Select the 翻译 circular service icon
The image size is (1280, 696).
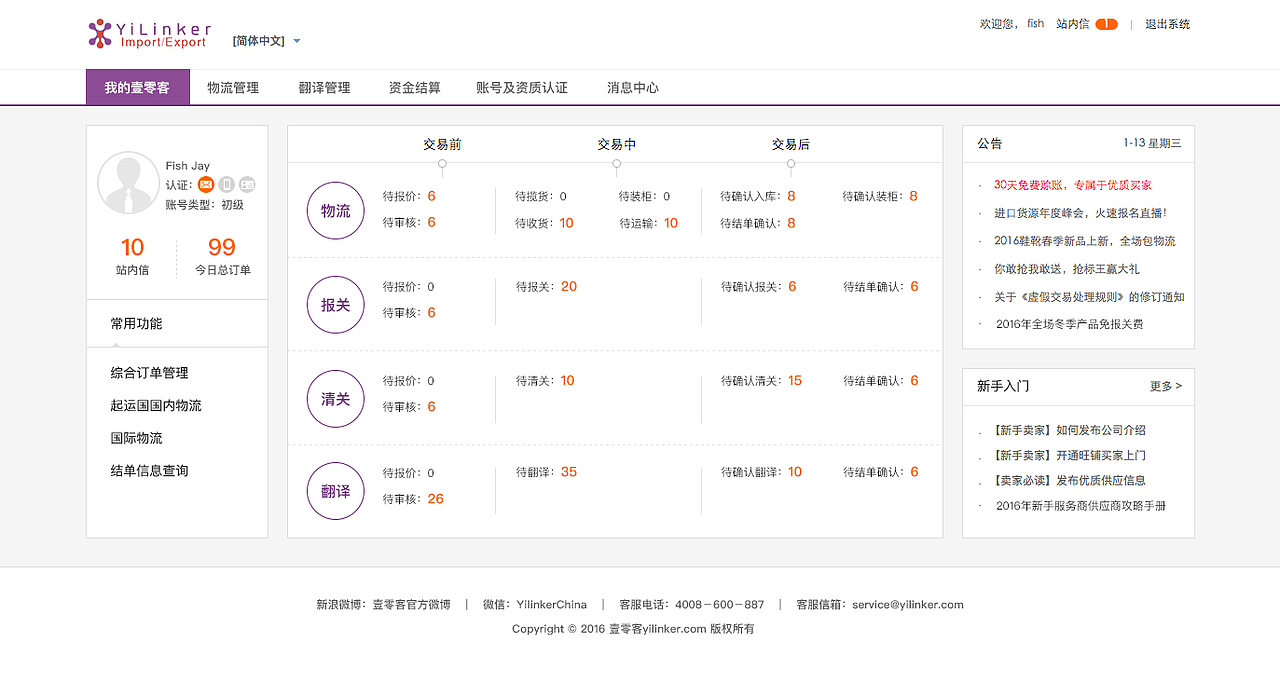point(335,490)
